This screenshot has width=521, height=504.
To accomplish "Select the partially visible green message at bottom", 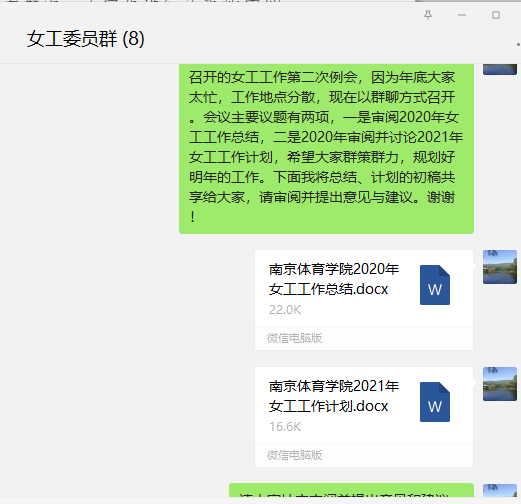I will click(x=351, y=490).
